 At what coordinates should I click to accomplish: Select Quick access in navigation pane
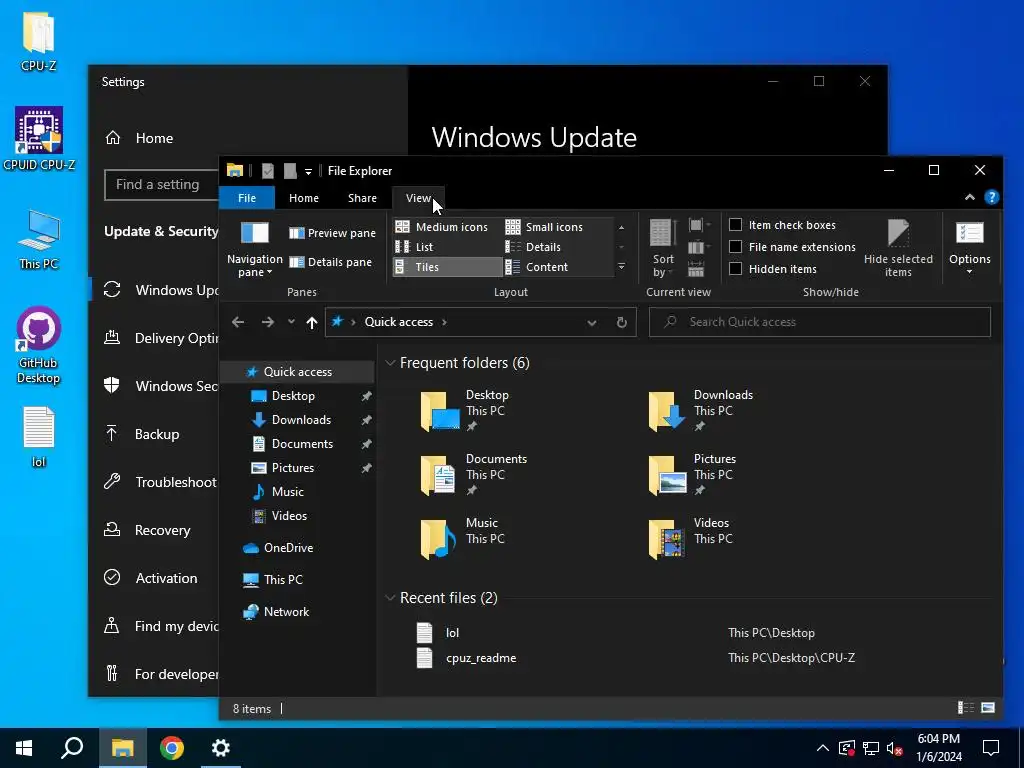(x=298, y=372)
